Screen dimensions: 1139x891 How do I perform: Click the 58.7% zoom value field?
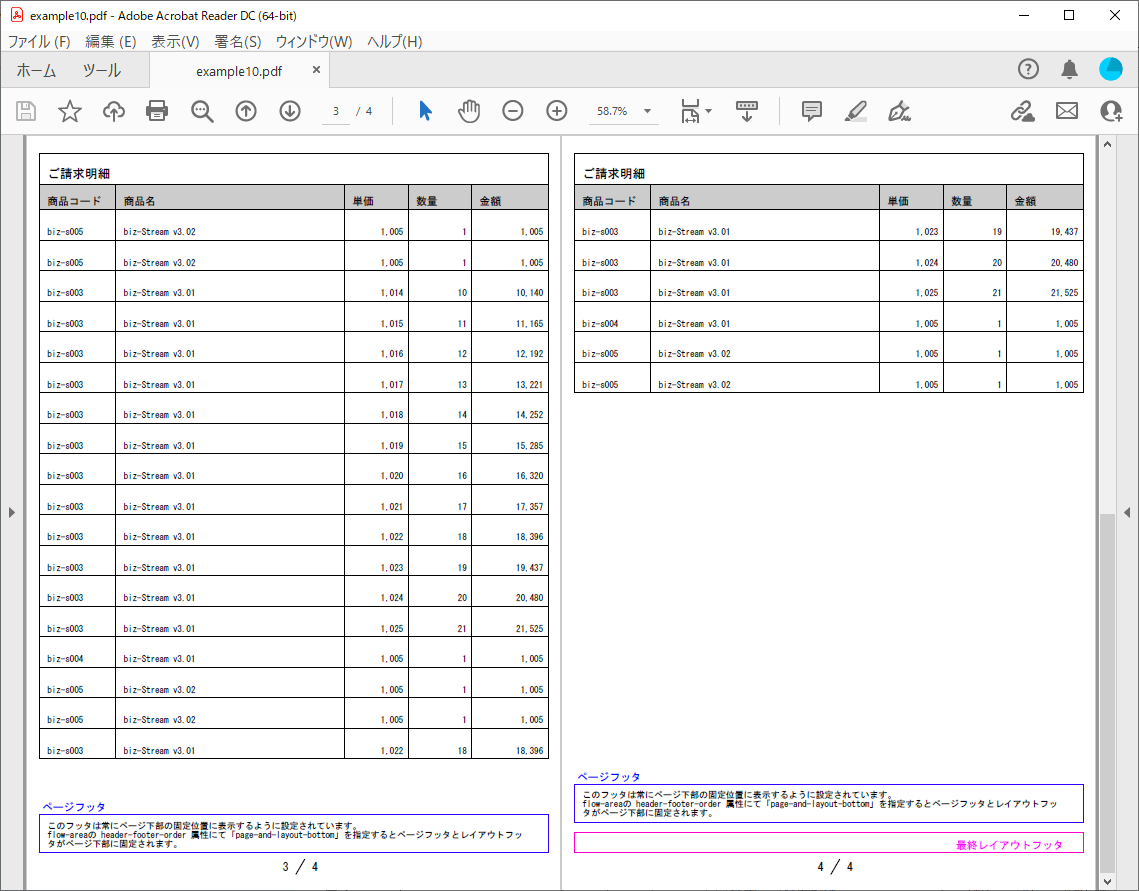click(612, 111)
